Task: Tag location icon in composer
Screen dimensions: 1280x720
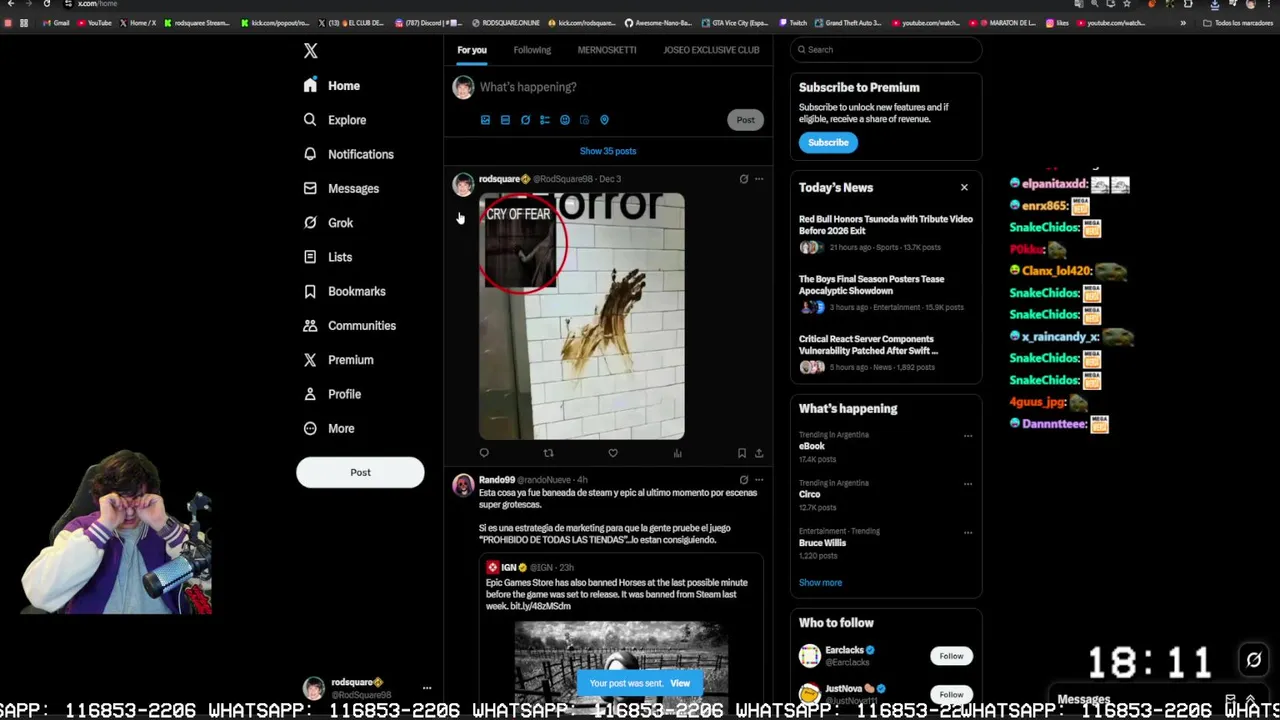Action: [x=604, y=120]
